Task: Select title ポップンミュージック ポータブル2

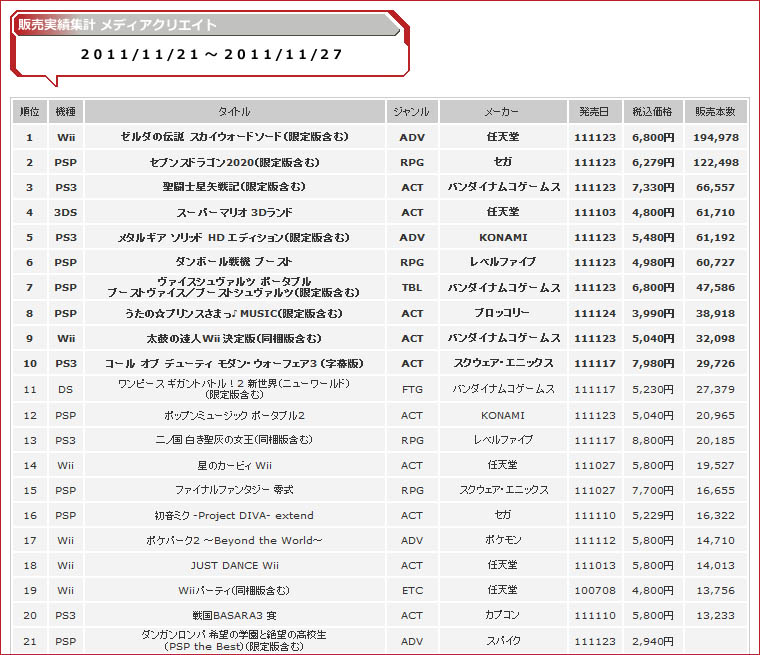Action: click(235, 415)
